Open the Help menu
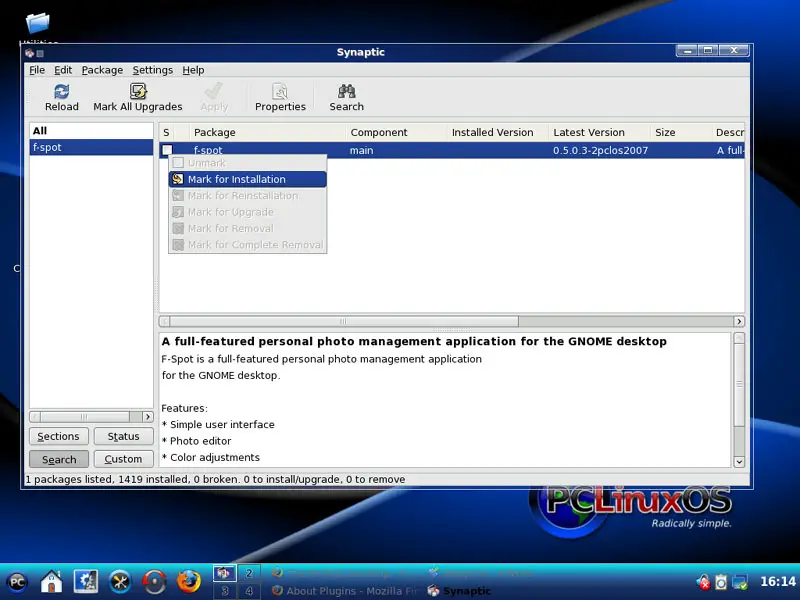The image size is (800, 600). click(193, 70)
